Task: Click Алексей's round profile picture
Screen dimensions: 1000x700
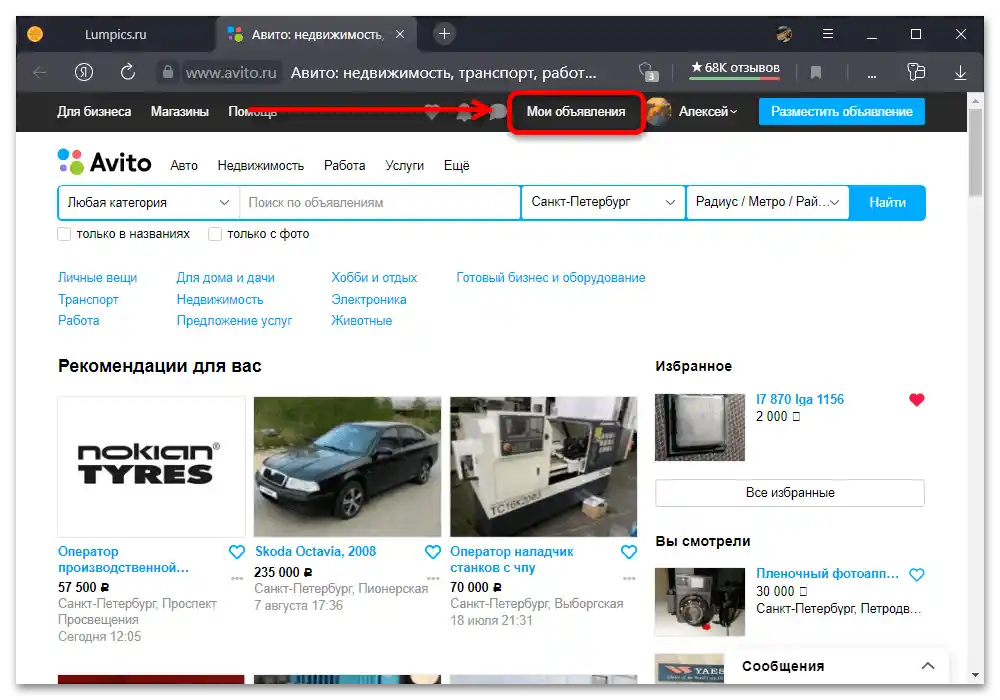Action: pyautogui.click(x=659, y=112)
